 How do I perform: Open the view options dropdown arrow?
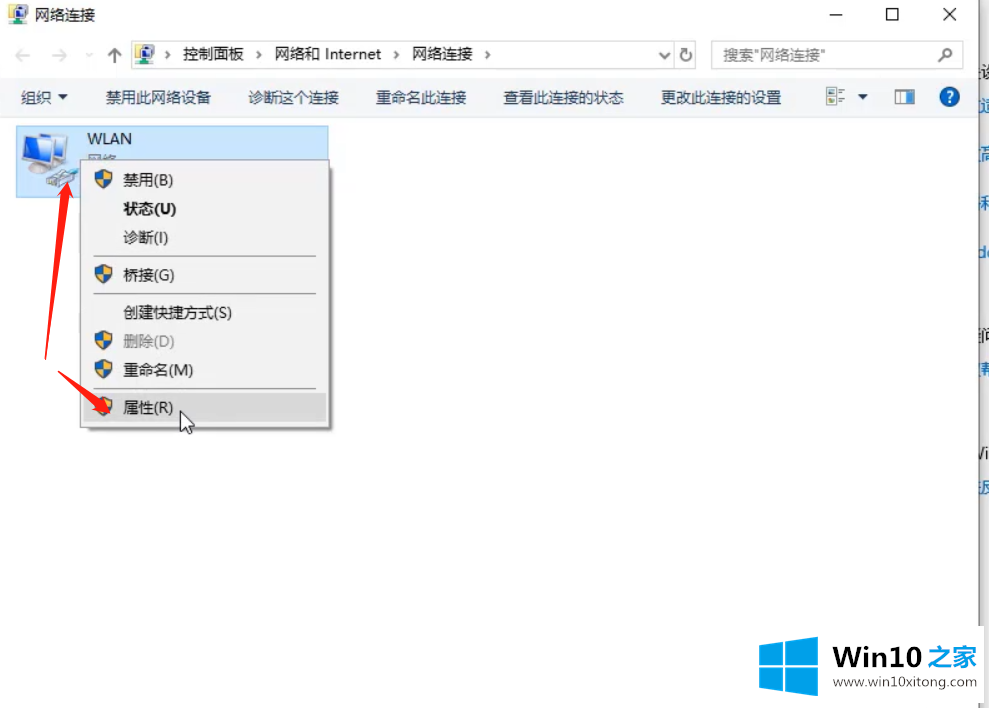[862, 97]
